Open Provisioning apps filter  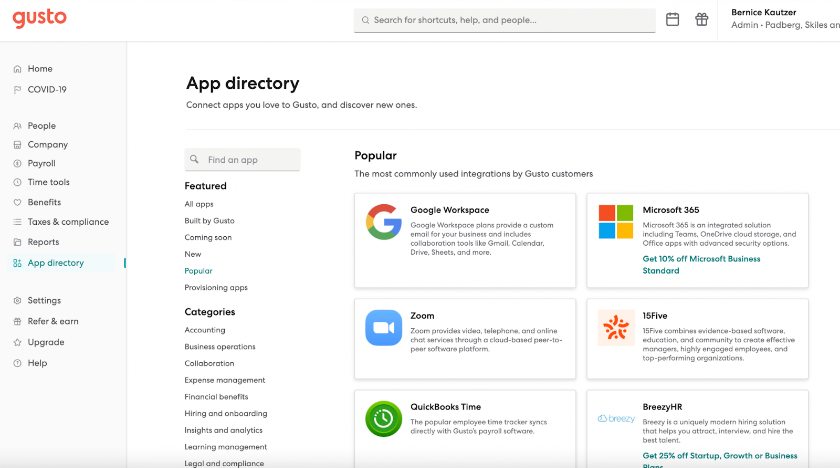[x=216, y=288]
